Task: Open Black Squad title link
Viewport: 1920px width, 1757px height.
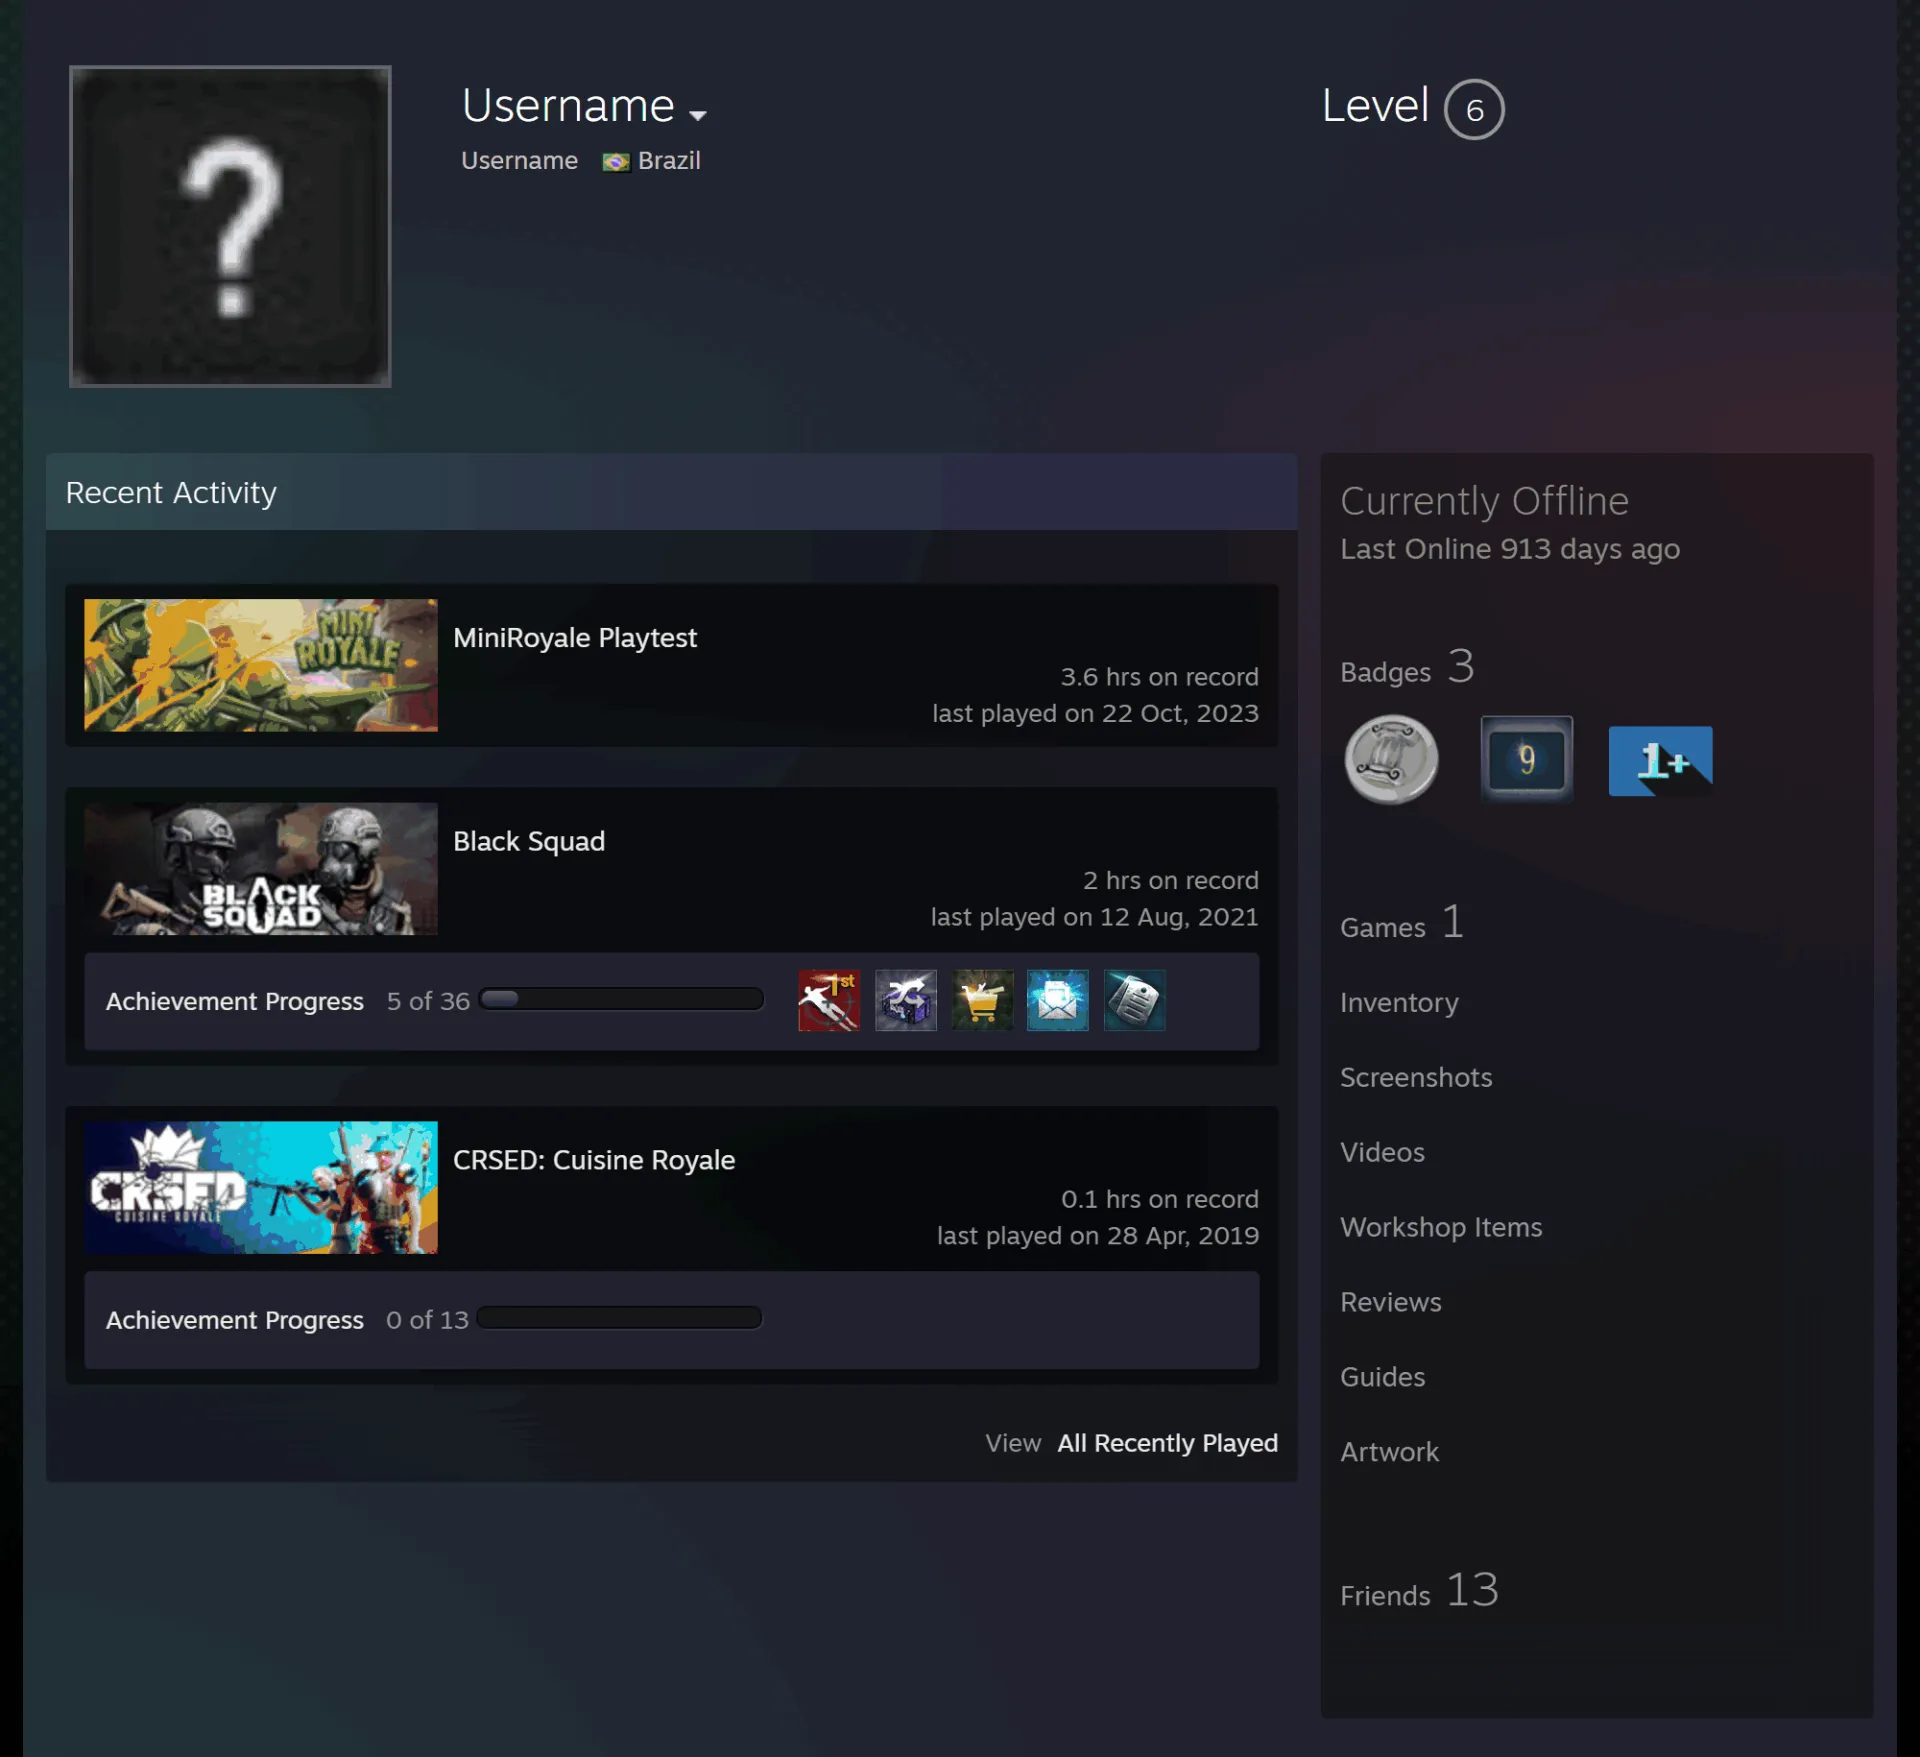Action: pyautogui.click(x=529, y=842)
